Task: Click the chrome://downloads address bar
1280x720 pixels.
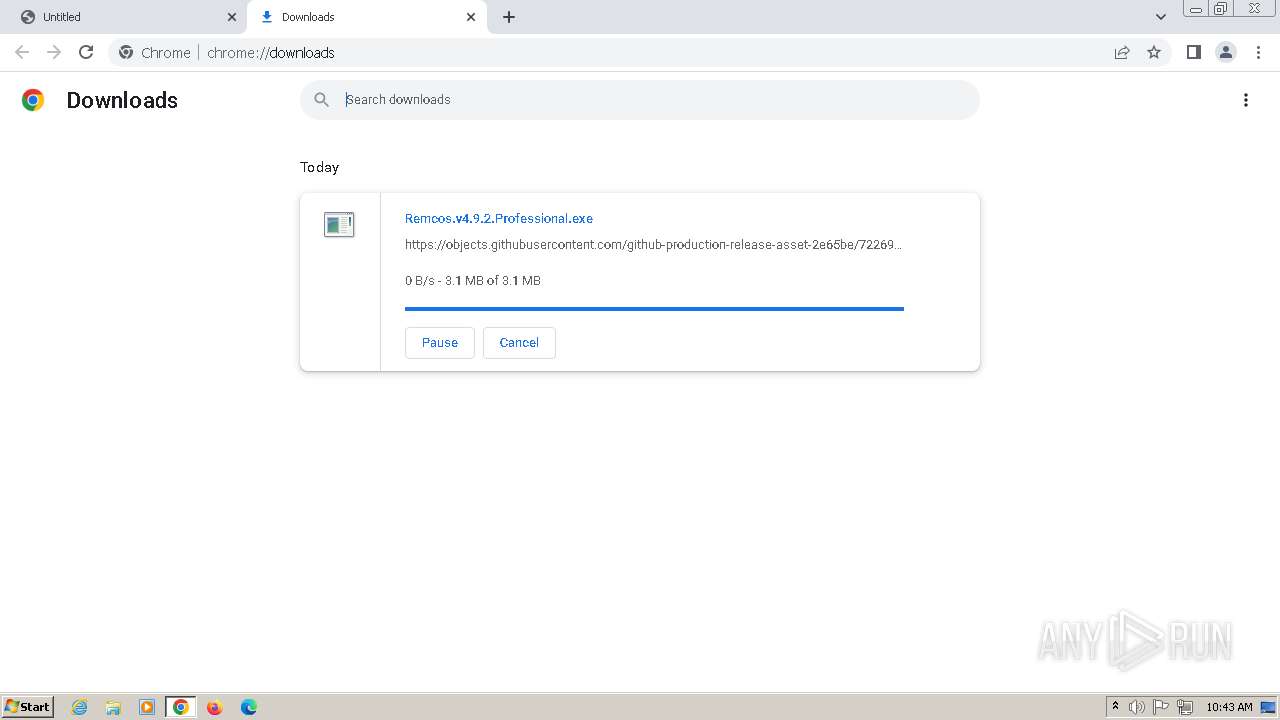Action: click(640, 52)
